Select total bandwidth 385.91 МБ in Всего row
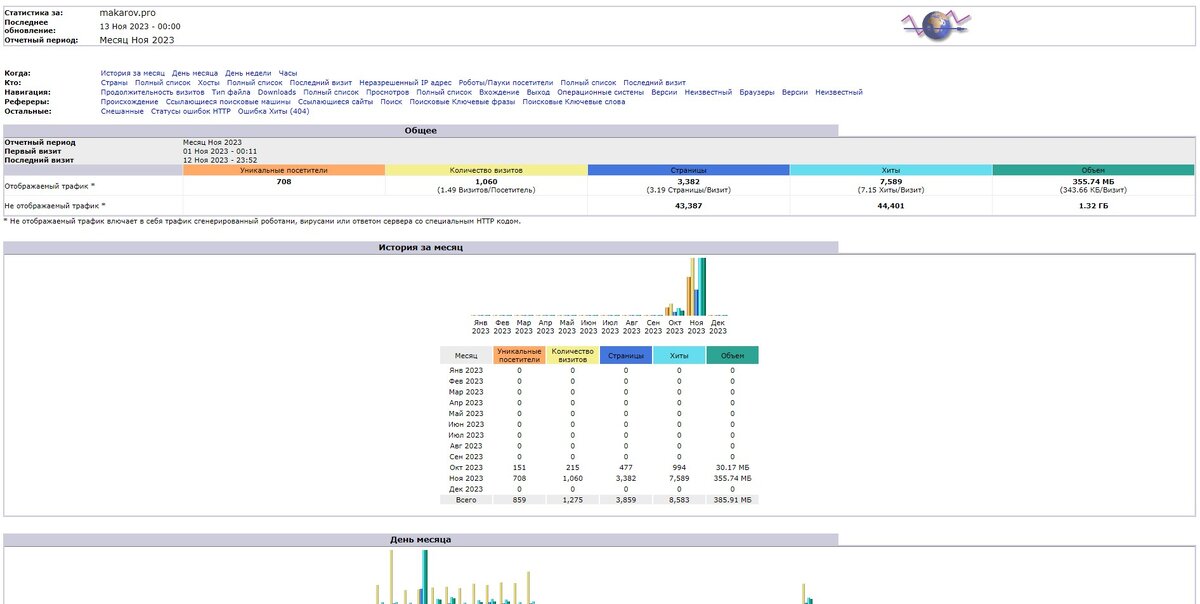The width and height of the screenshot is (1200, 604). 732,499
